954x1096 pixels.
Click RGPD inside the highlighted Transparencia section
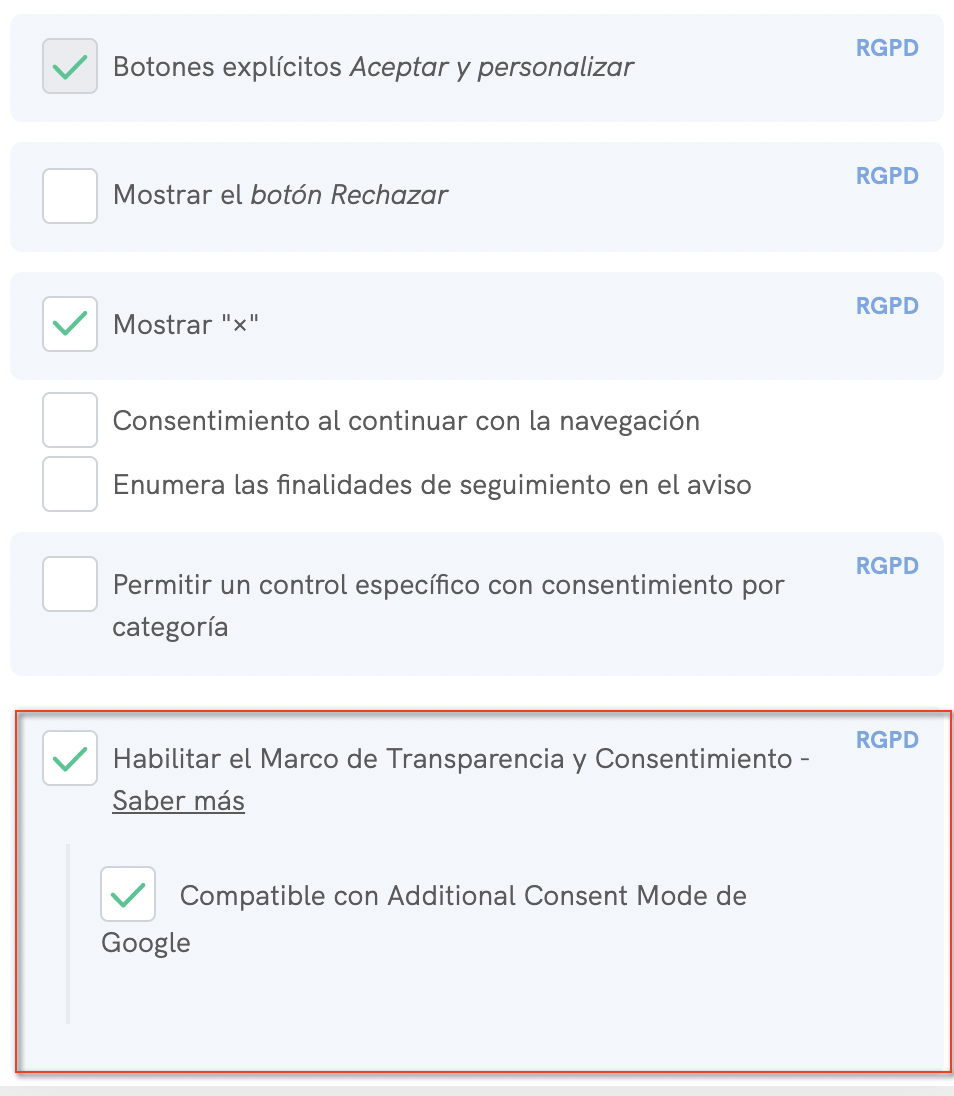(x=886, y=740)
